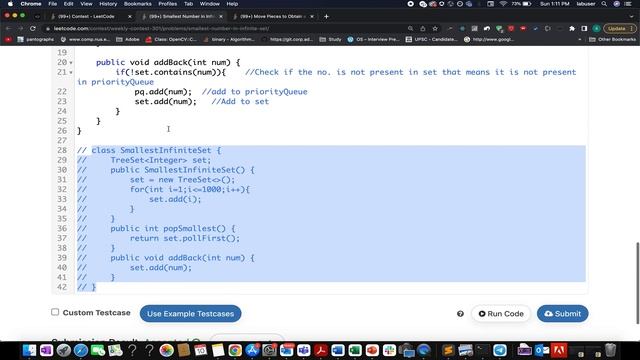Screen dimensions: 640x360
Task: Open Google Chrome from the dock
Action: 235,350
